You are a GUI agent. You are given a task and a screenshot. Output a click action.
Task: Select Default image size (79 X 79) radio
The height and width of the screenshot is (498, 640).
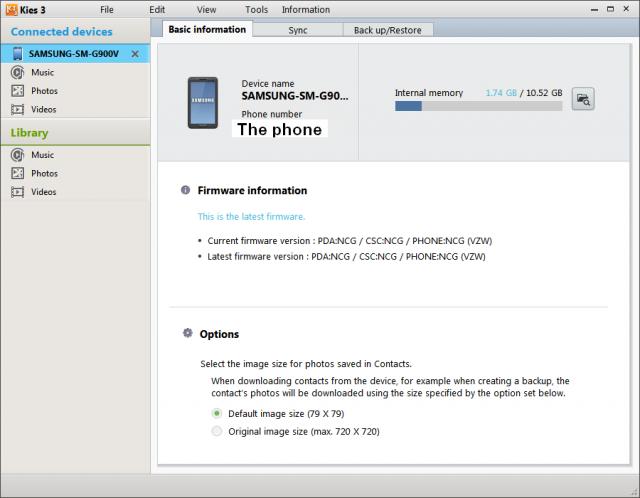click(x=217, y=413)
